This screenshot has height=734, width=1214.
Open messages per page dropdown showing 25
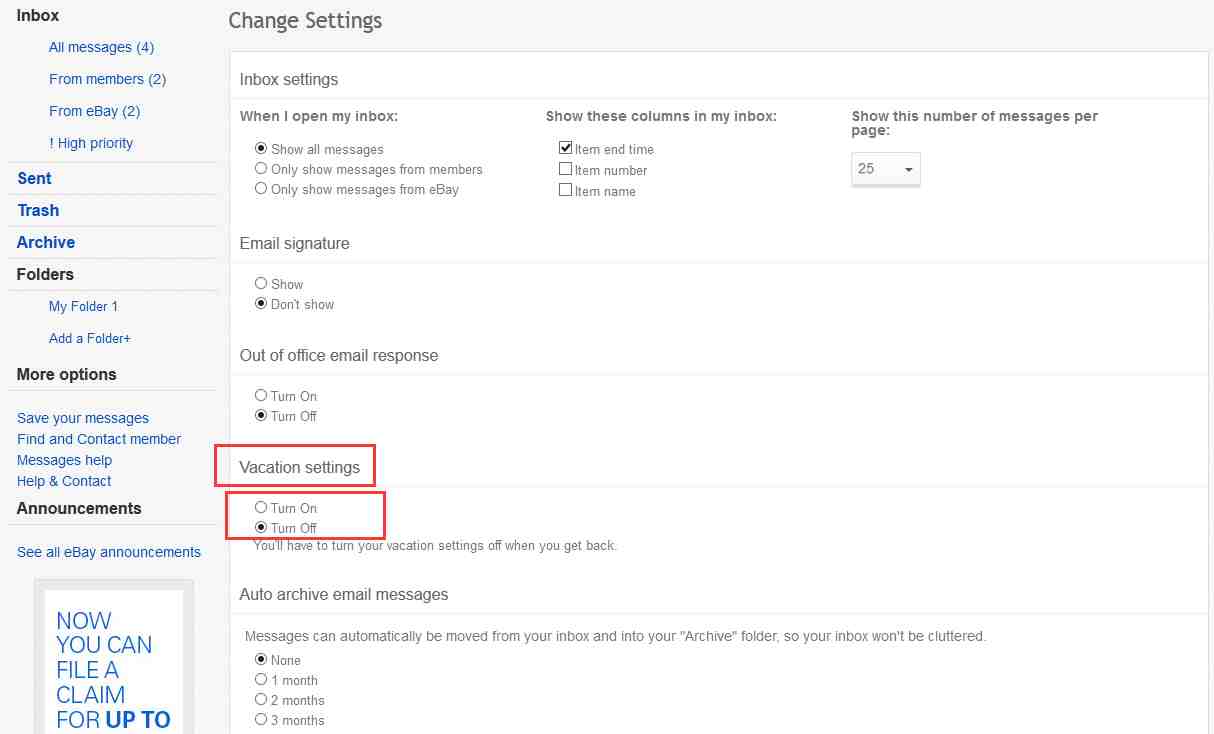click(886, 169)
